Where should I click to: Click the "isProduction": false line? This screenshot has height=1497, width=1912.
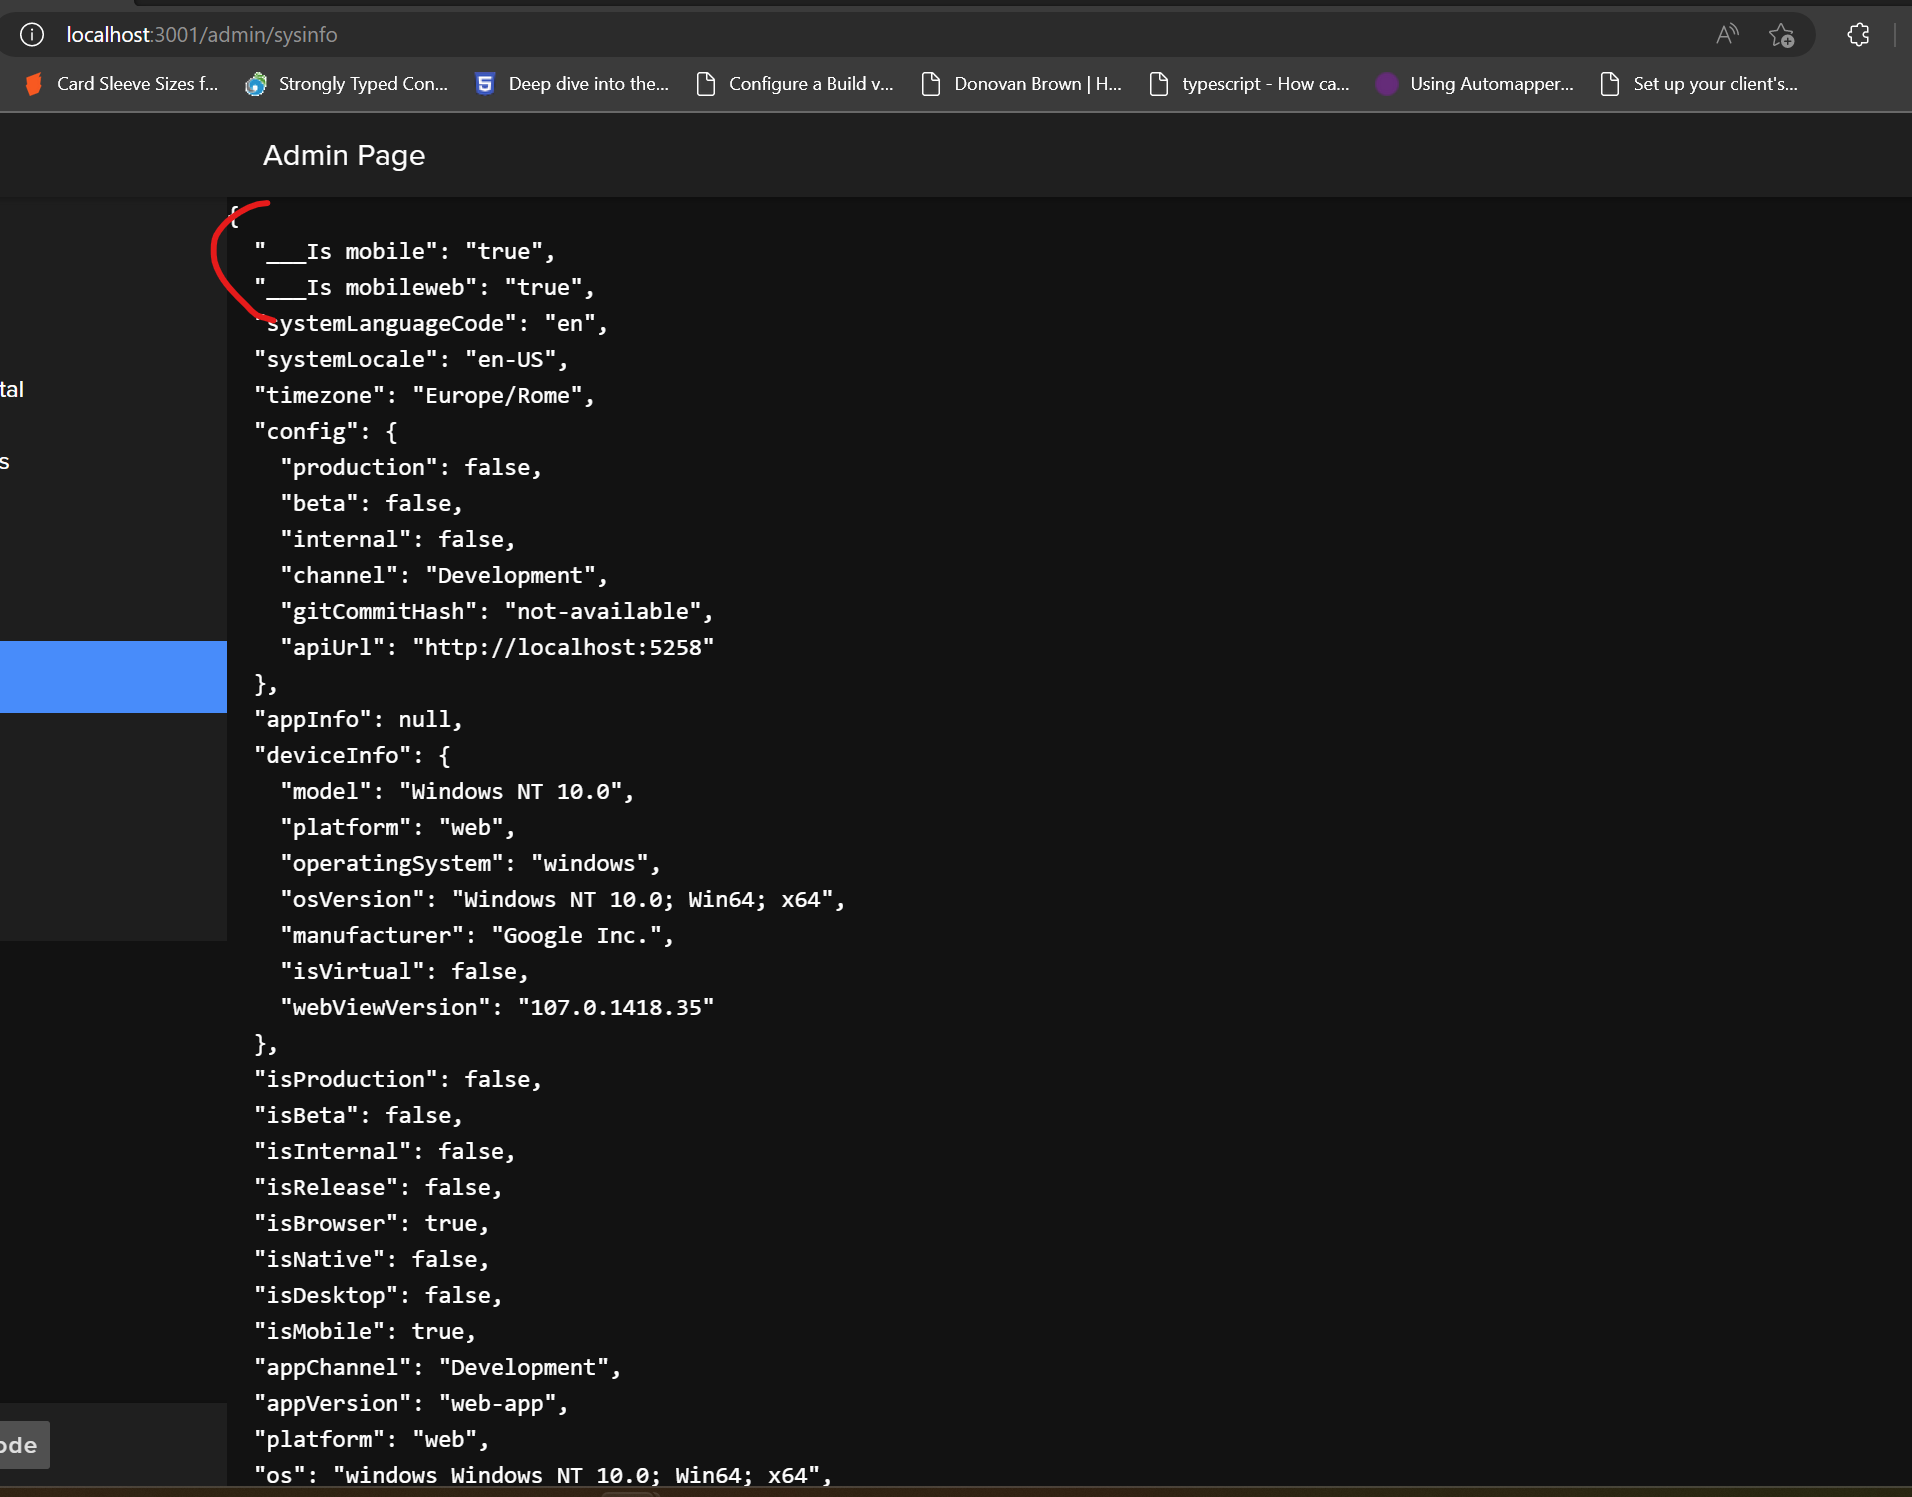(398, 1080)
